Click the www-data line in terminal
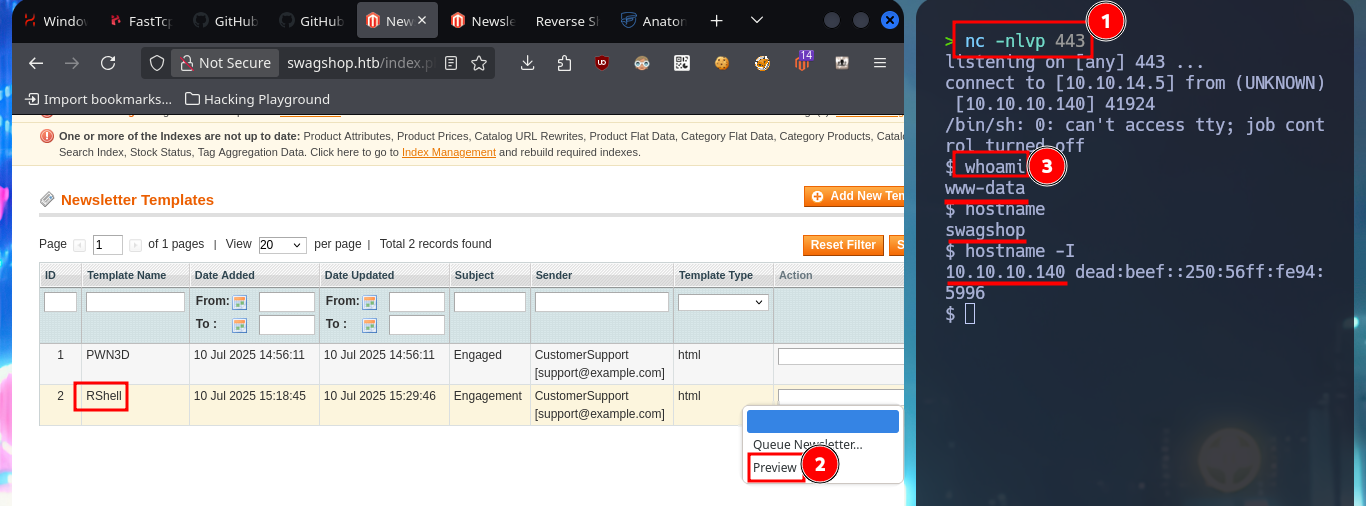Image resolution: width=1366 pixels, height=506 pixels. pos(985,188)
